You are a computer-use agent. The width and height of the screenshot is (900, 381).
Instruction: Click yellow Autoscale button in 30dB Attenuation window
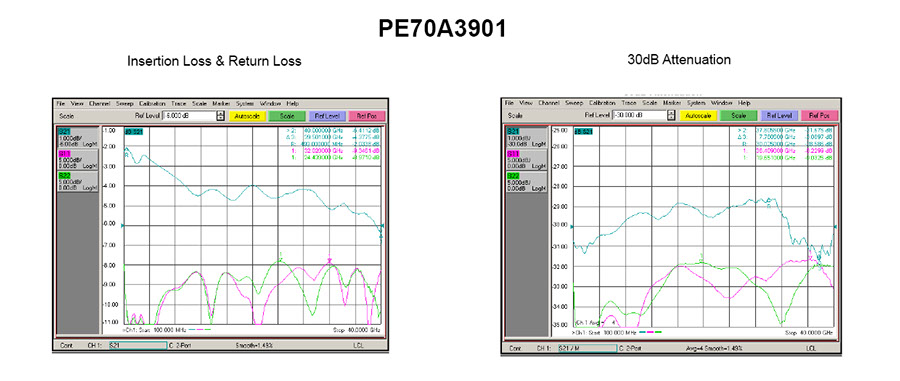coord(699,115)
